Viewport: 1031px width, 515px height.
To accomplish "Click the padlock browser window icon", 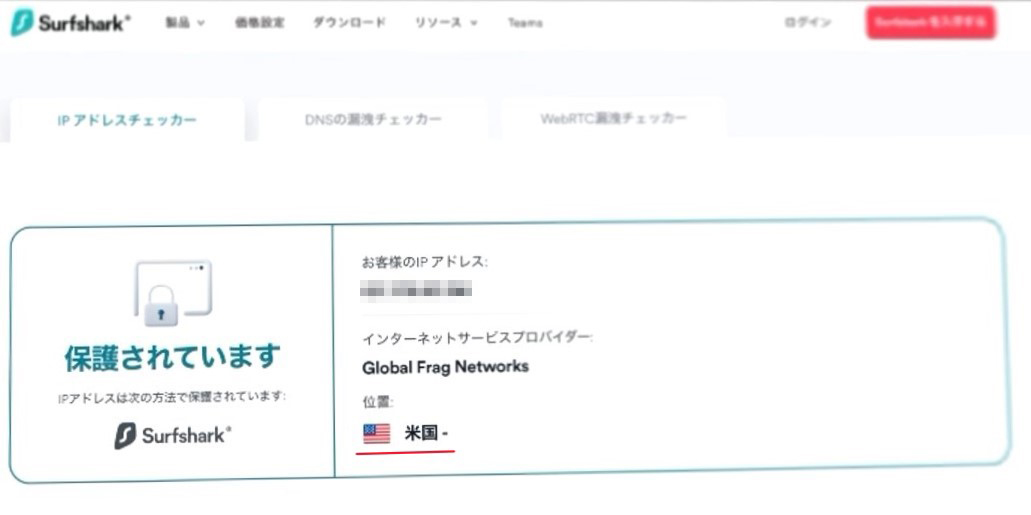I will tap(173, 293).
